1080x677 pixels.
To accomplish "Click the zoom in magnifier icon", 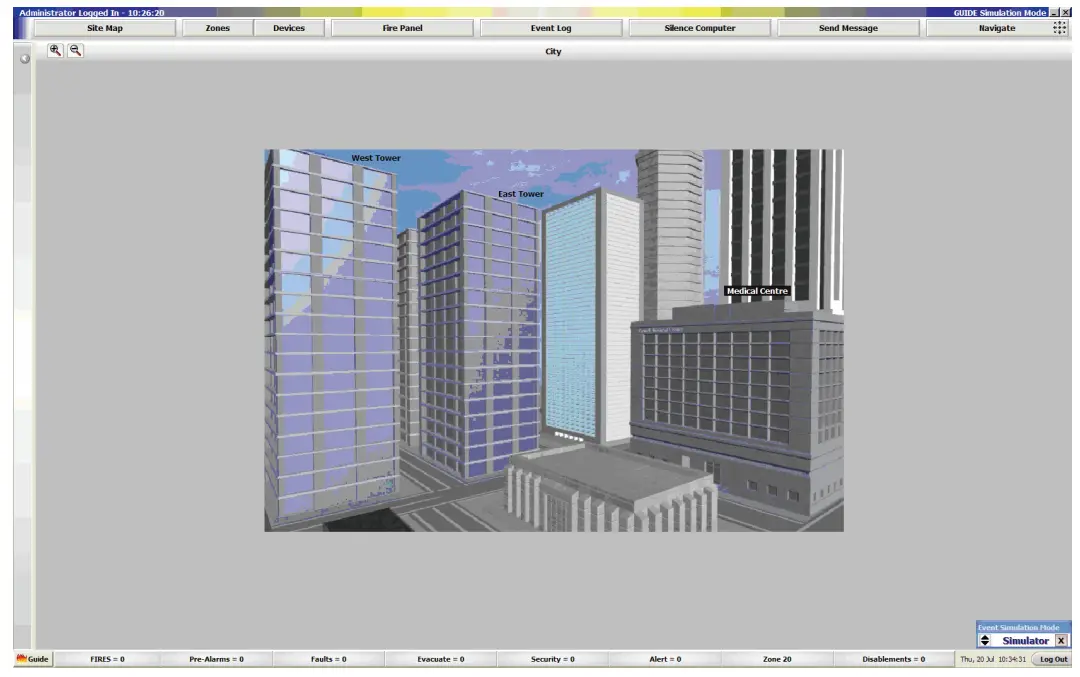I will [57, 48].
